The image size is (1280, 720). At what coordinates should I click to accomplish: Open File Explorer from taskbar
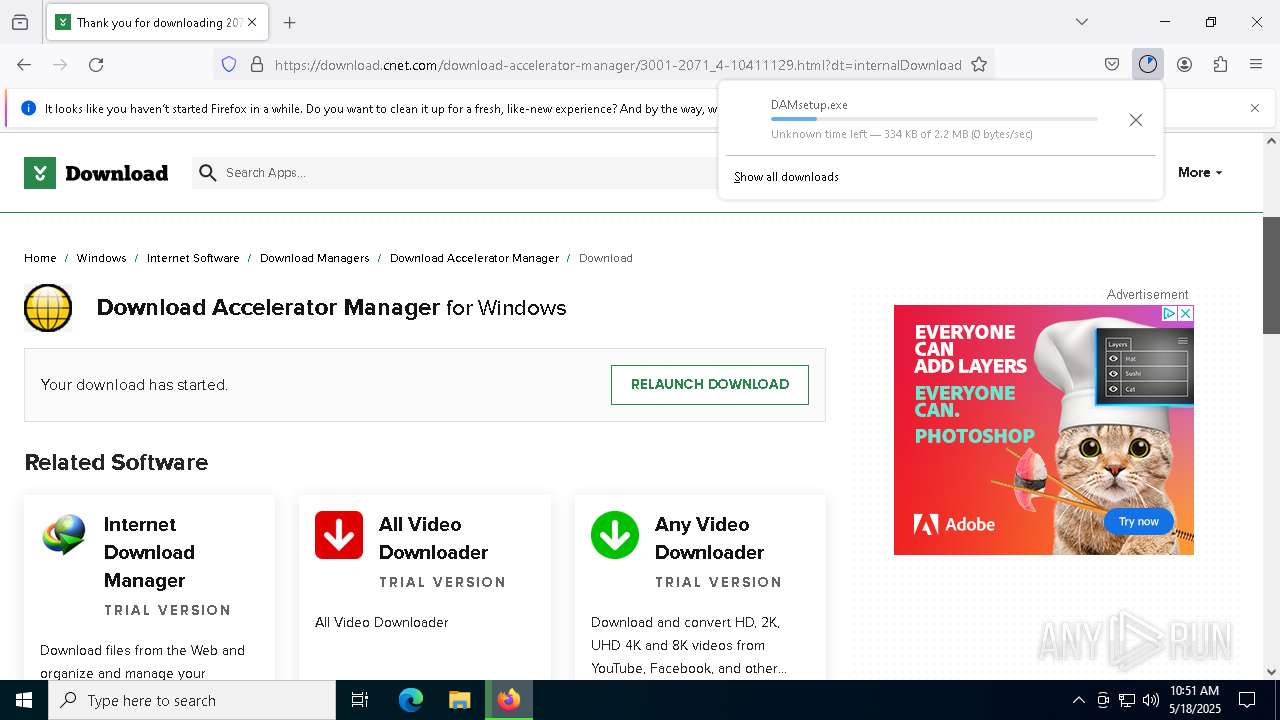[x=459, y=700]
